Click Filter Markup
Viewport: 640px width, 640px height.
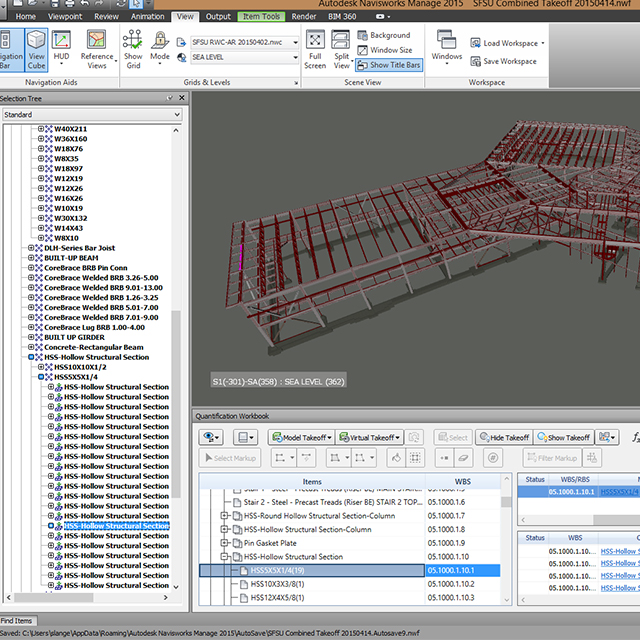552,458
